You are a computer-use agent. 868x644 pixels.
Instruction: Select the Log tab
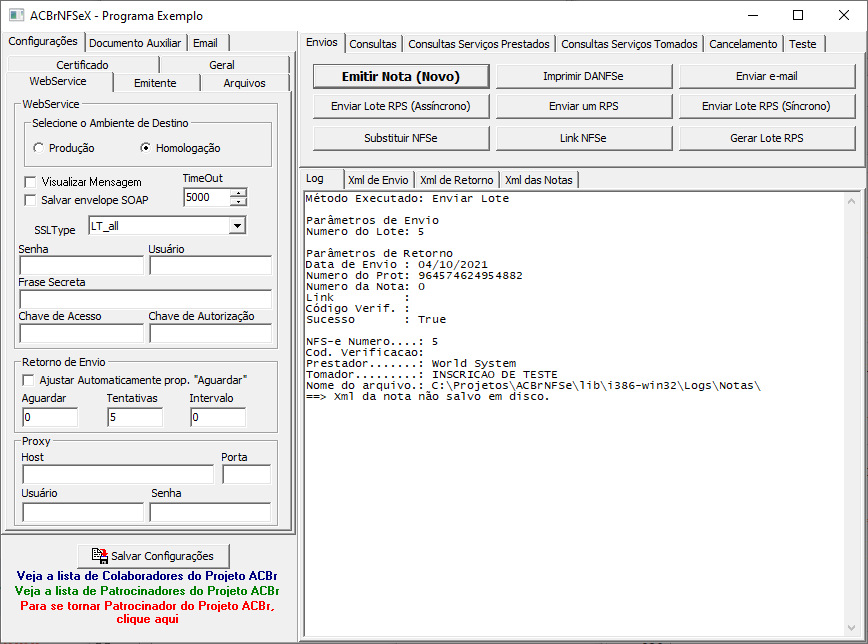[x=315, y=179]
